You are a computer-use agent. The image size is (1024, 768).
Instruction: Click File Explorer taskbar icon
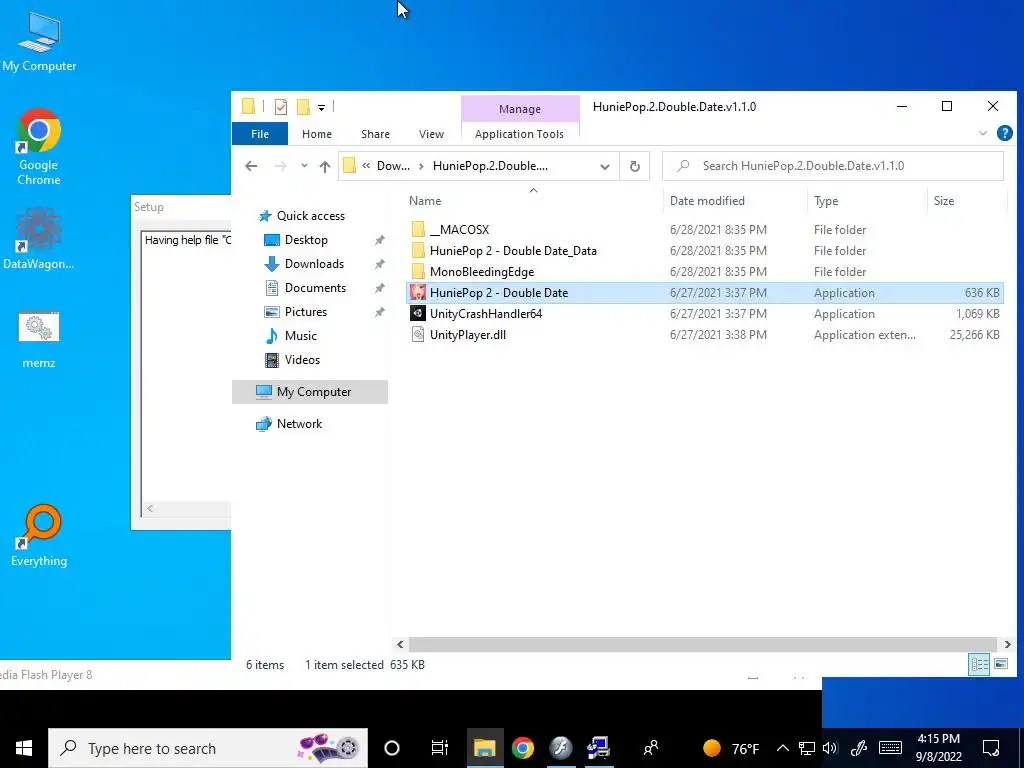(x=485, y=748)
